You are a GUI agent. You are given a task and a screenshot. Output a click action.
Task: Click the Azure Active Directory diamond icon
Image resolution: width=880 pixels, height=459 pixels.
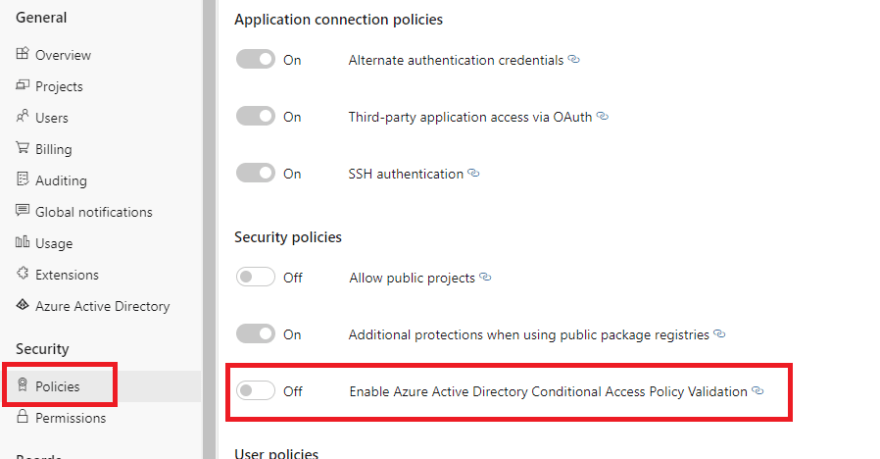[x=22, y=305]
